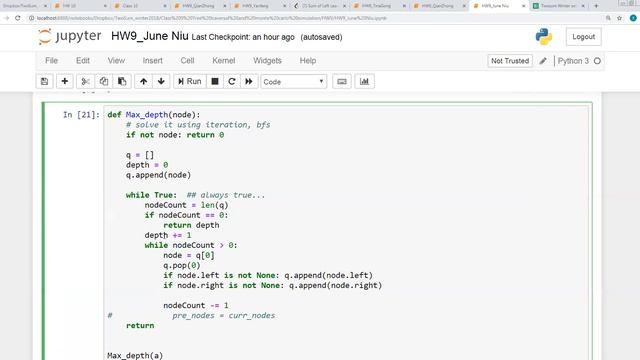Image resolution: width=640 pixels, height=360 pixels.
Task: Click the zoom magnifier icon in address bar
Action: (x=608, y=18)
